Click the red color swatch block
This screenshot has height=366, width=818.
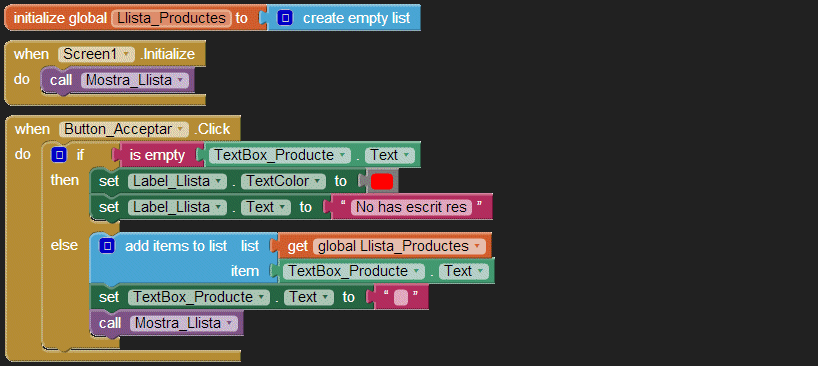coord(382,181)
